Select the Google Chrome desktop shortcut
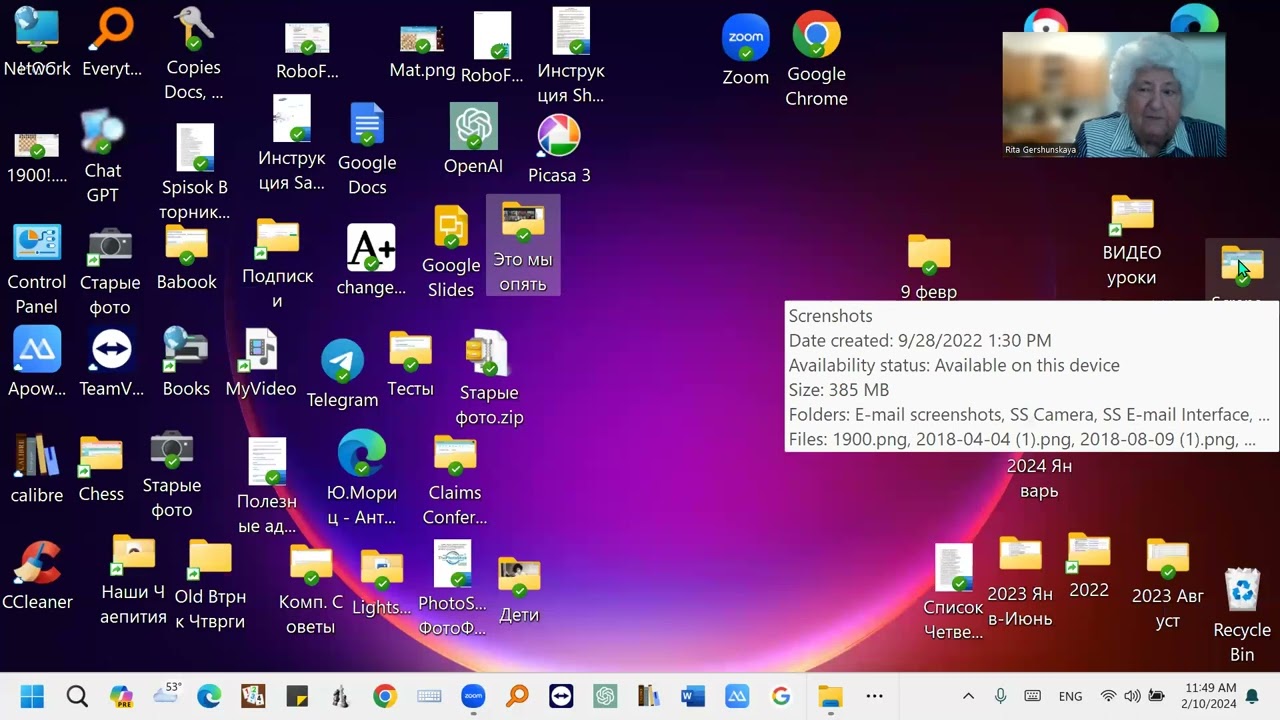 816,60
